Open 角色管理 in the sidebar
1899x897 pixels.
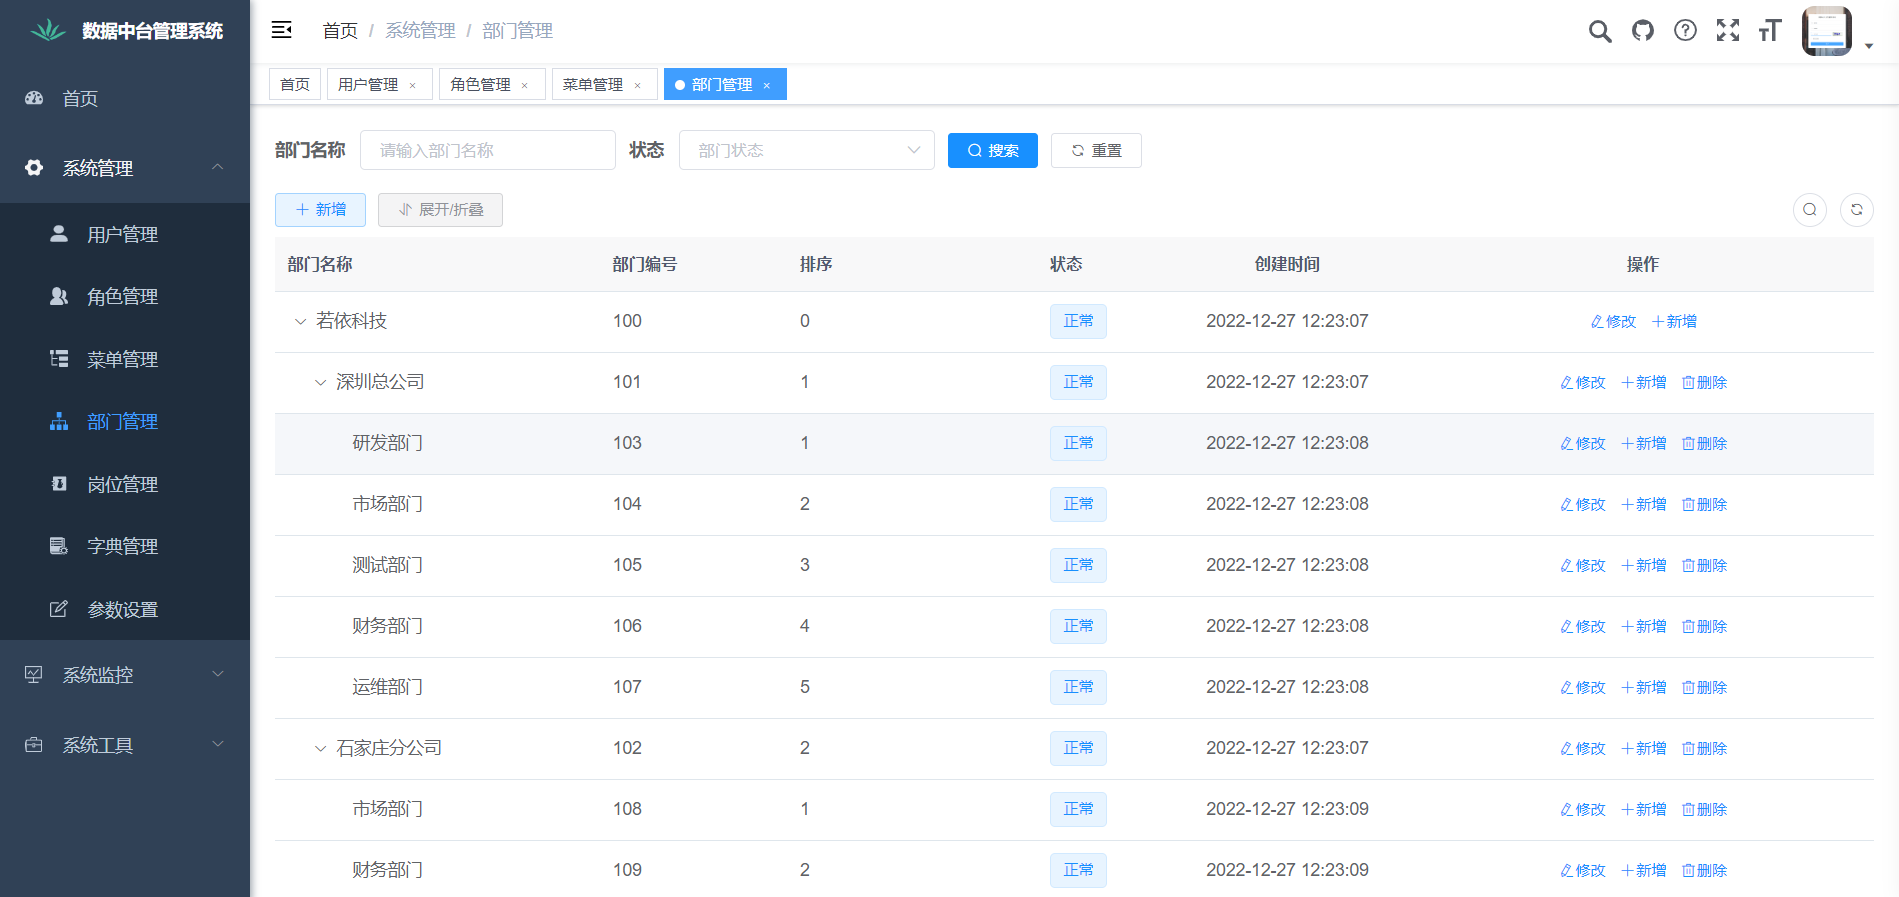tap(125, 296)
